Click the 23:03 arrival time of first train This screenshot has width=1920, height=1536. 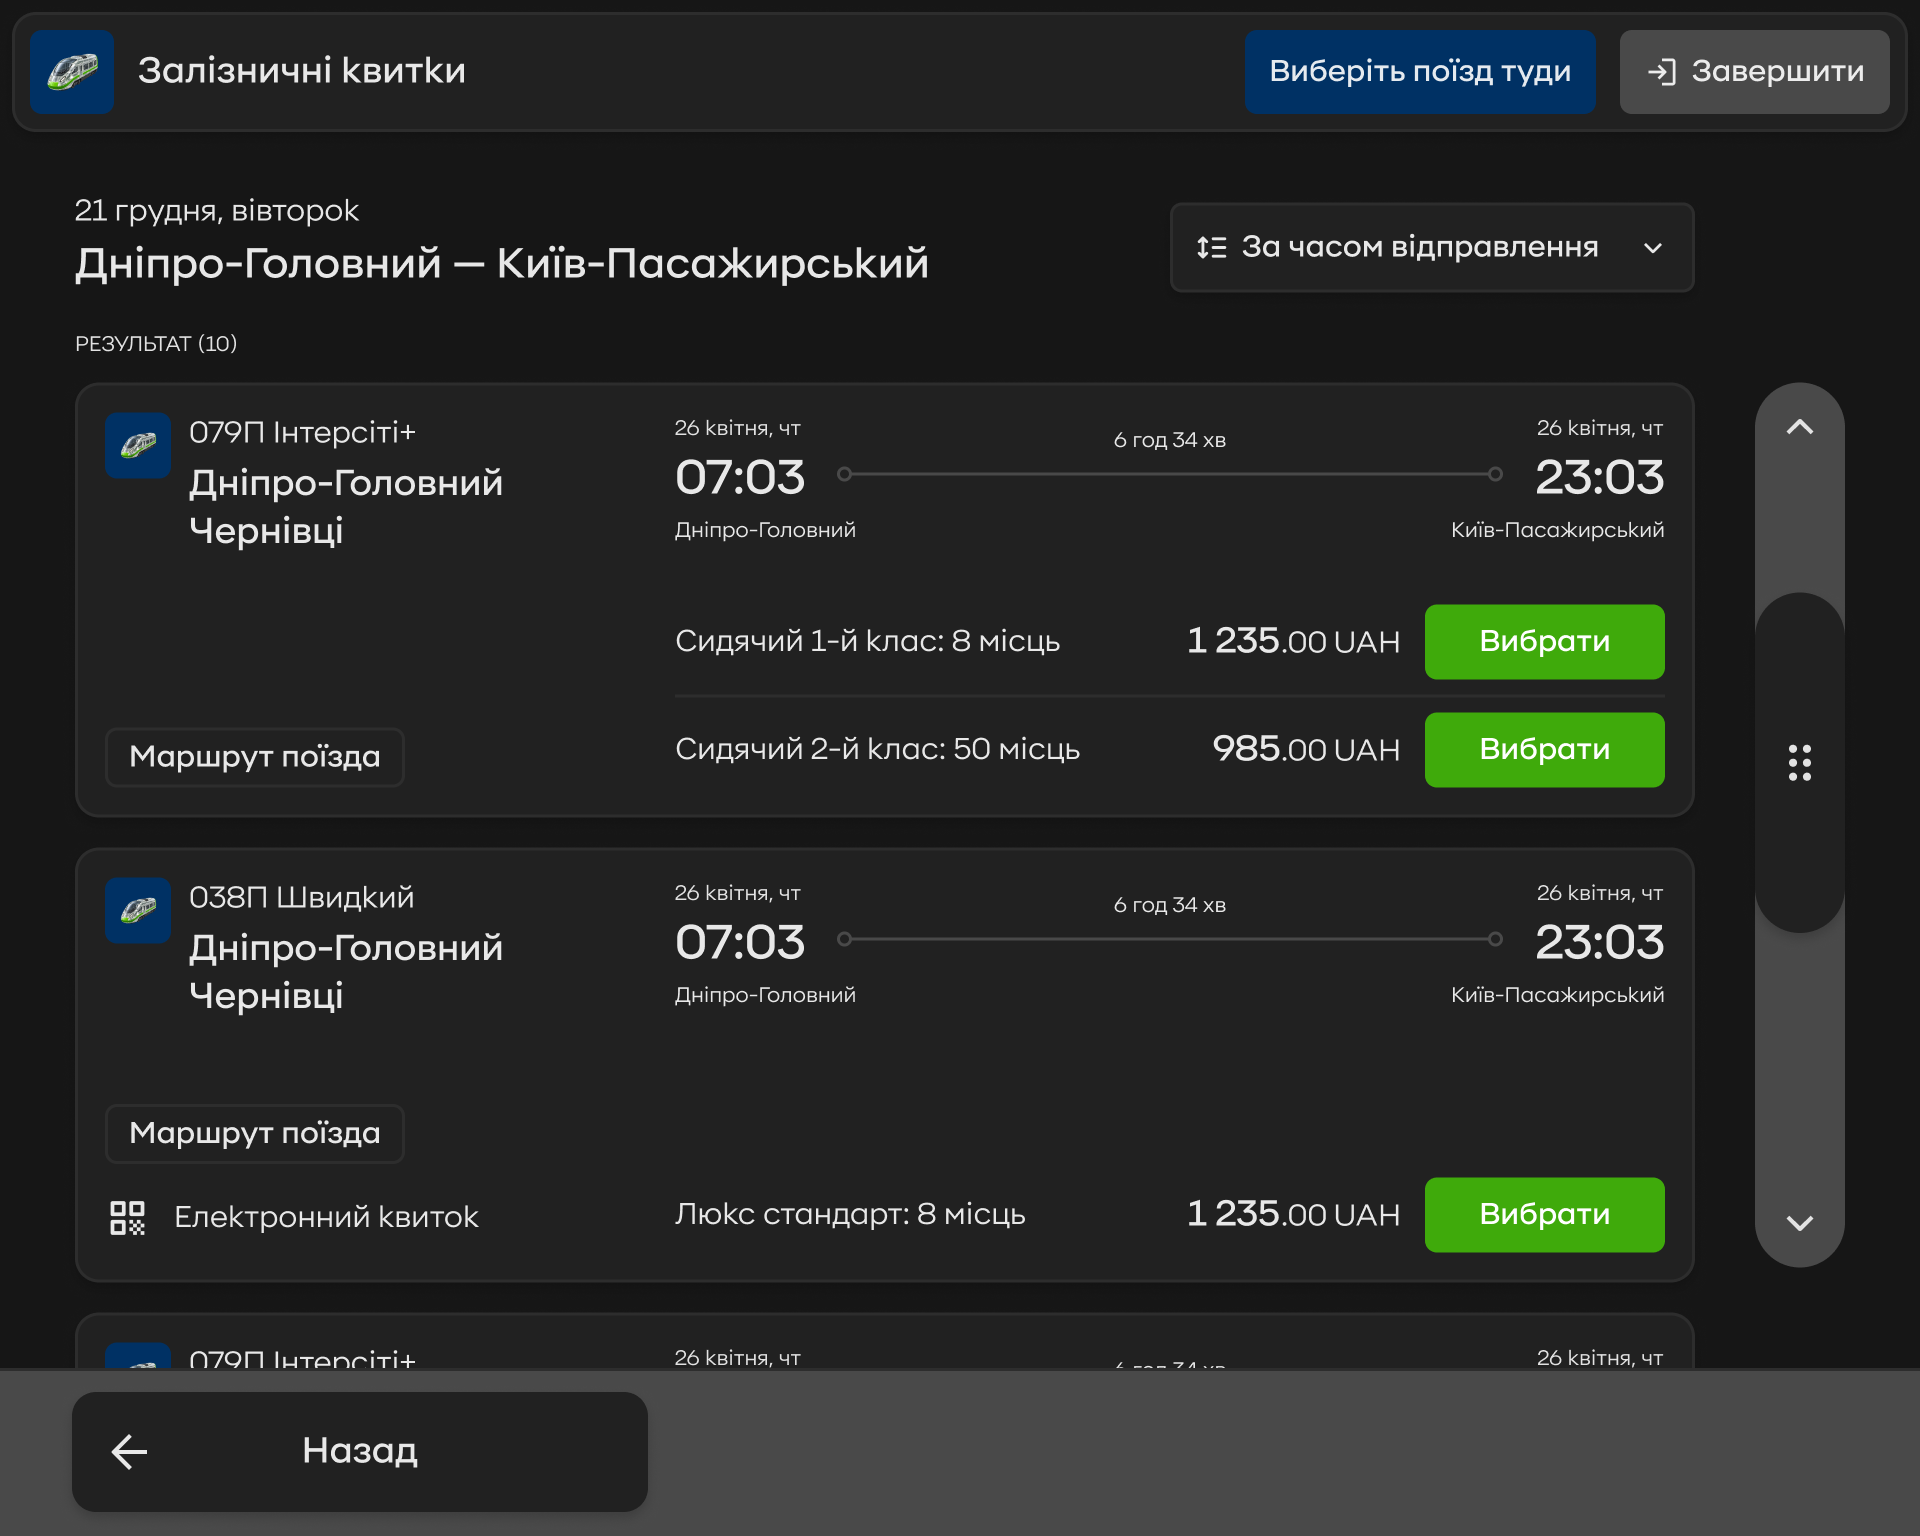pyautogui.click(x=1599, y=477)
